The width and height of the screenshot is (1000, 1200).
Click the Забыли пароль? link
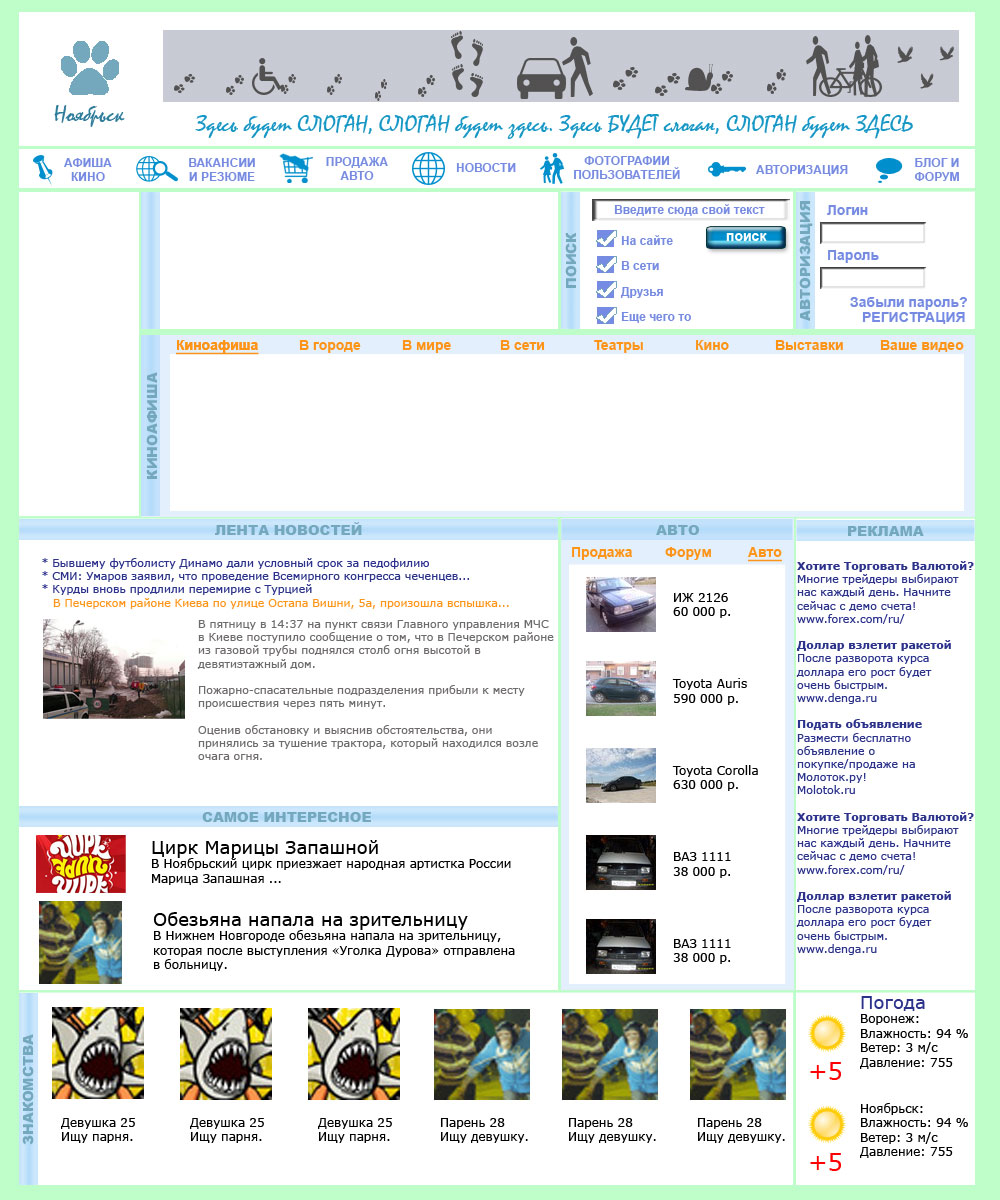pos(908,302)
